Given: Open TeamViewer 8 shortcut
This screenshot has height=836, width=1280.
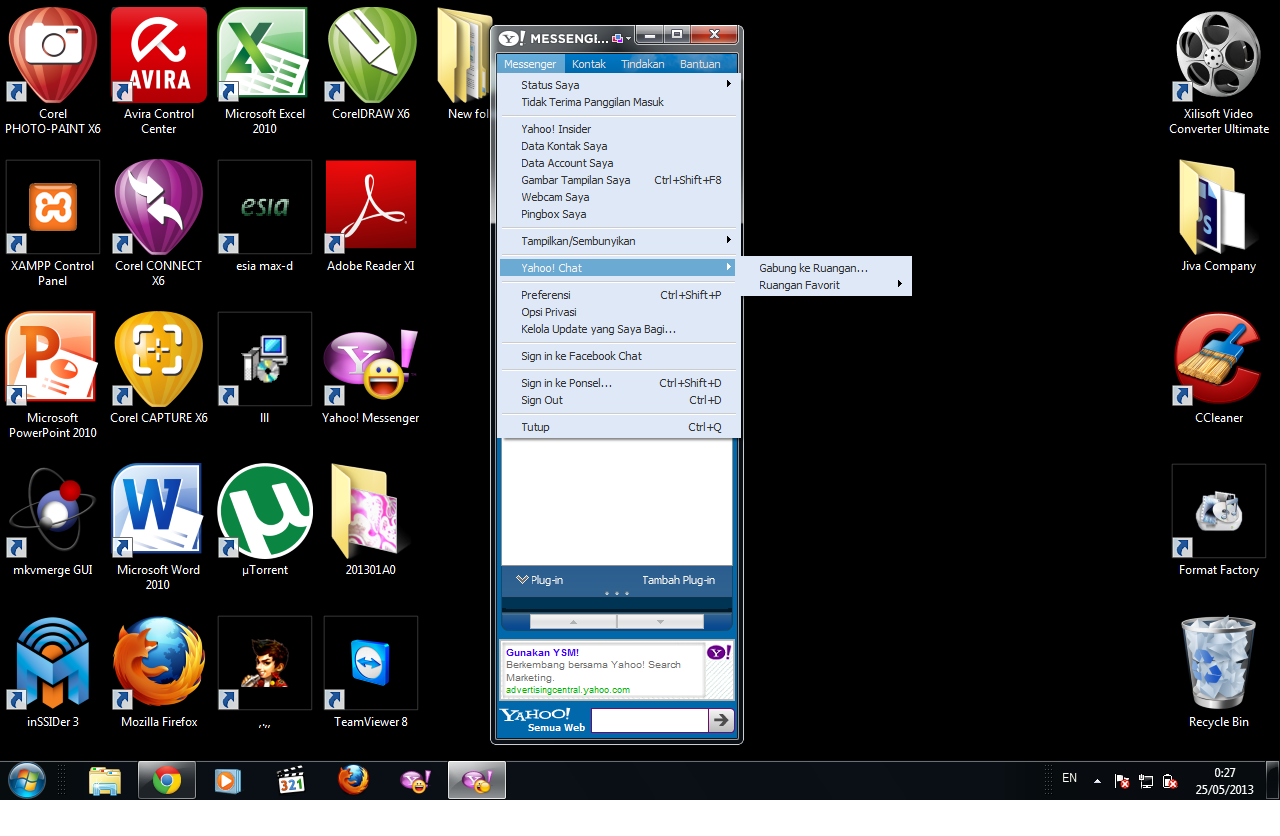Looking at the screenshot, I should [x=371, y=672].
